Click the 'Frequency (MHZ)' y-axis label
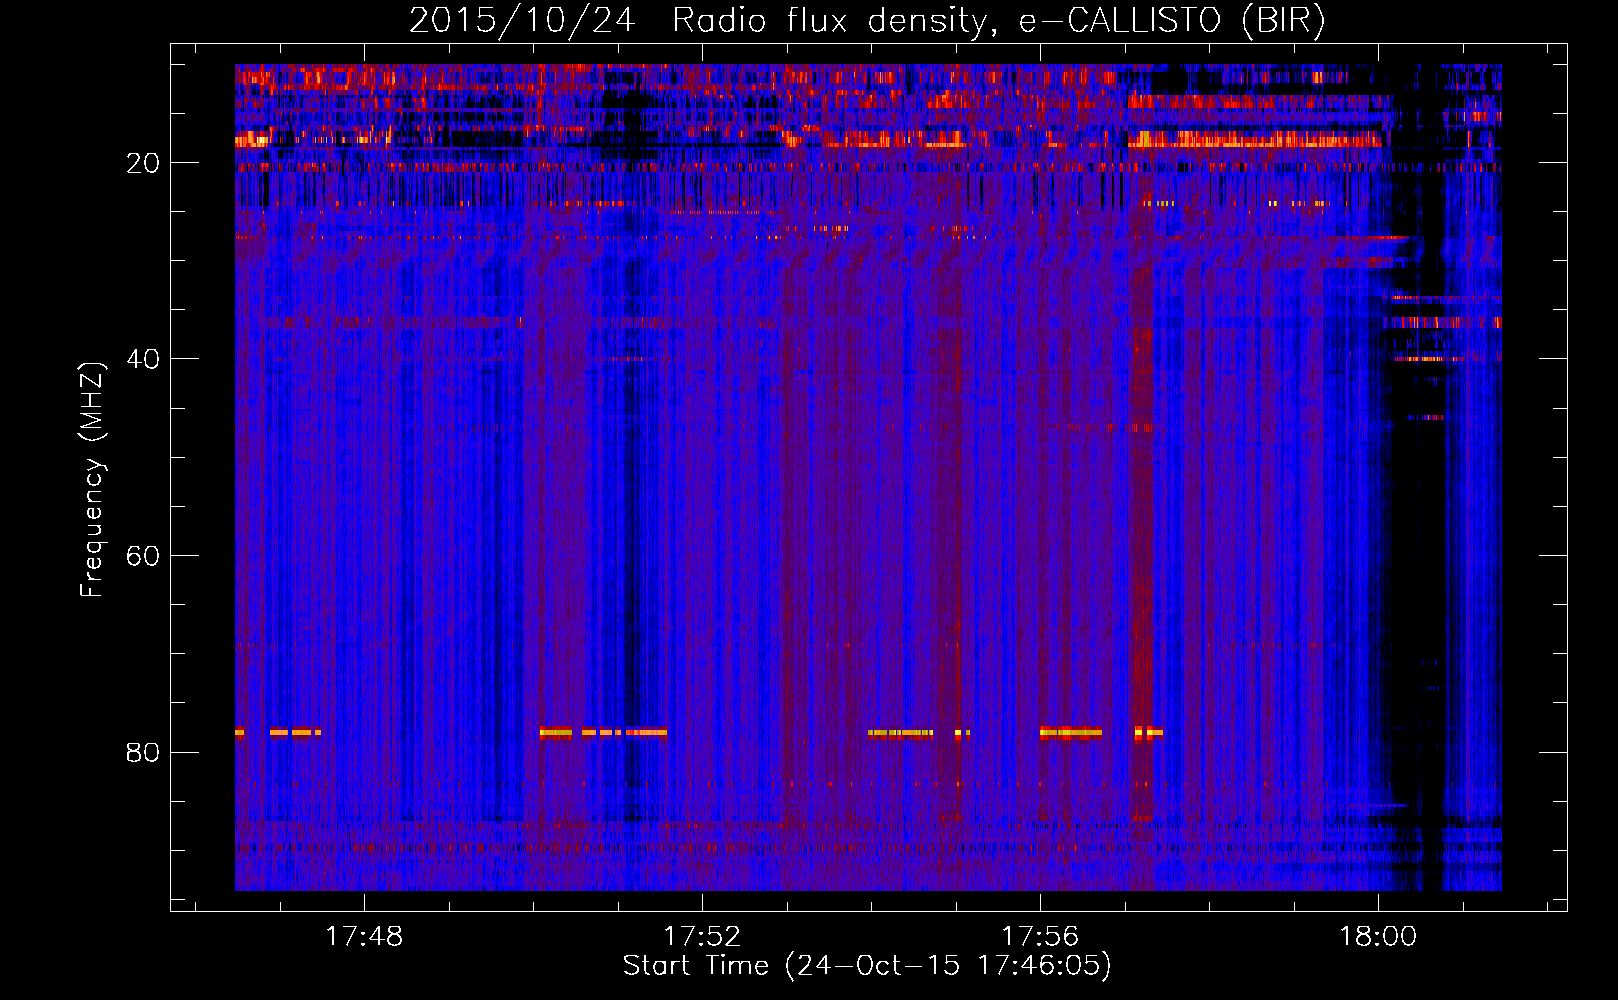1618x1000 pixels. [92, 480]
